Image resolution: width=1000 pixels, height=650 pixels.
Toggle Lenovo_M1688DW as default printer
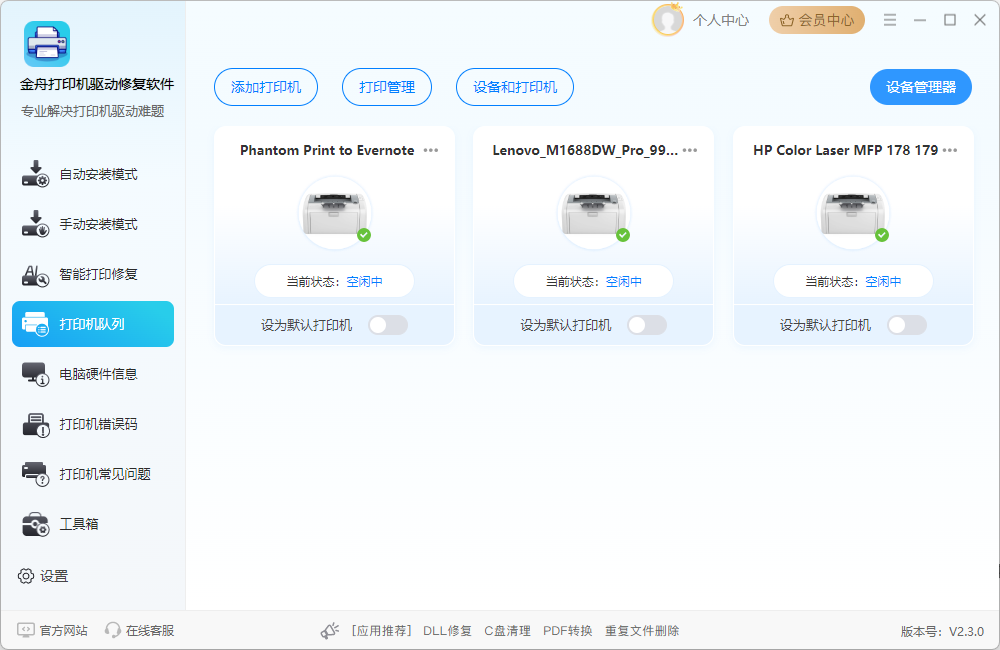[x=647, y=325]
